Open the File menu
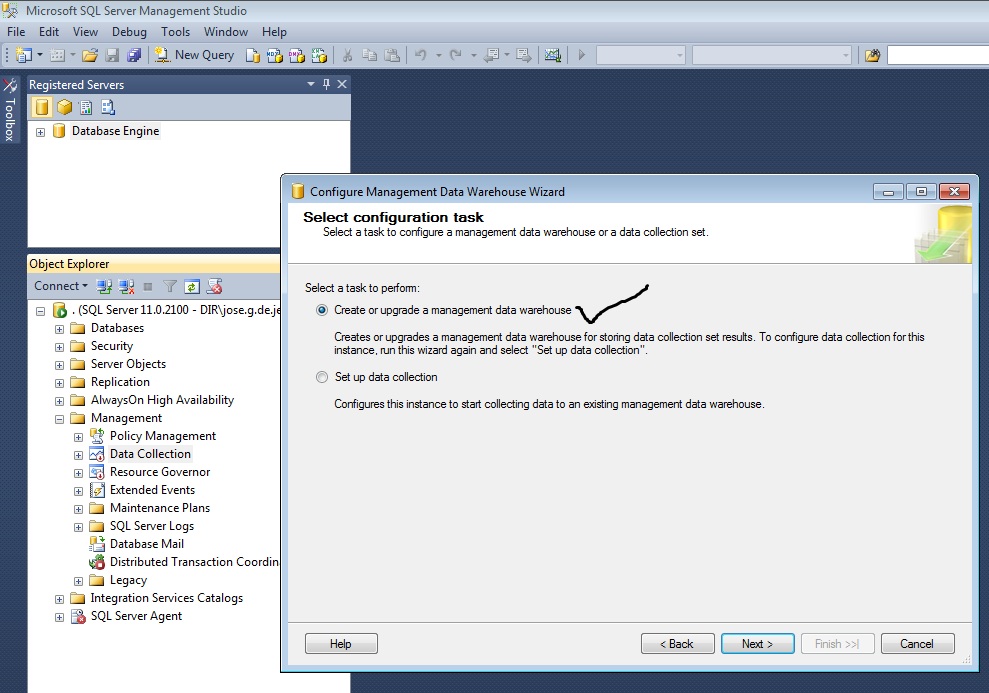 pos(16,32)
